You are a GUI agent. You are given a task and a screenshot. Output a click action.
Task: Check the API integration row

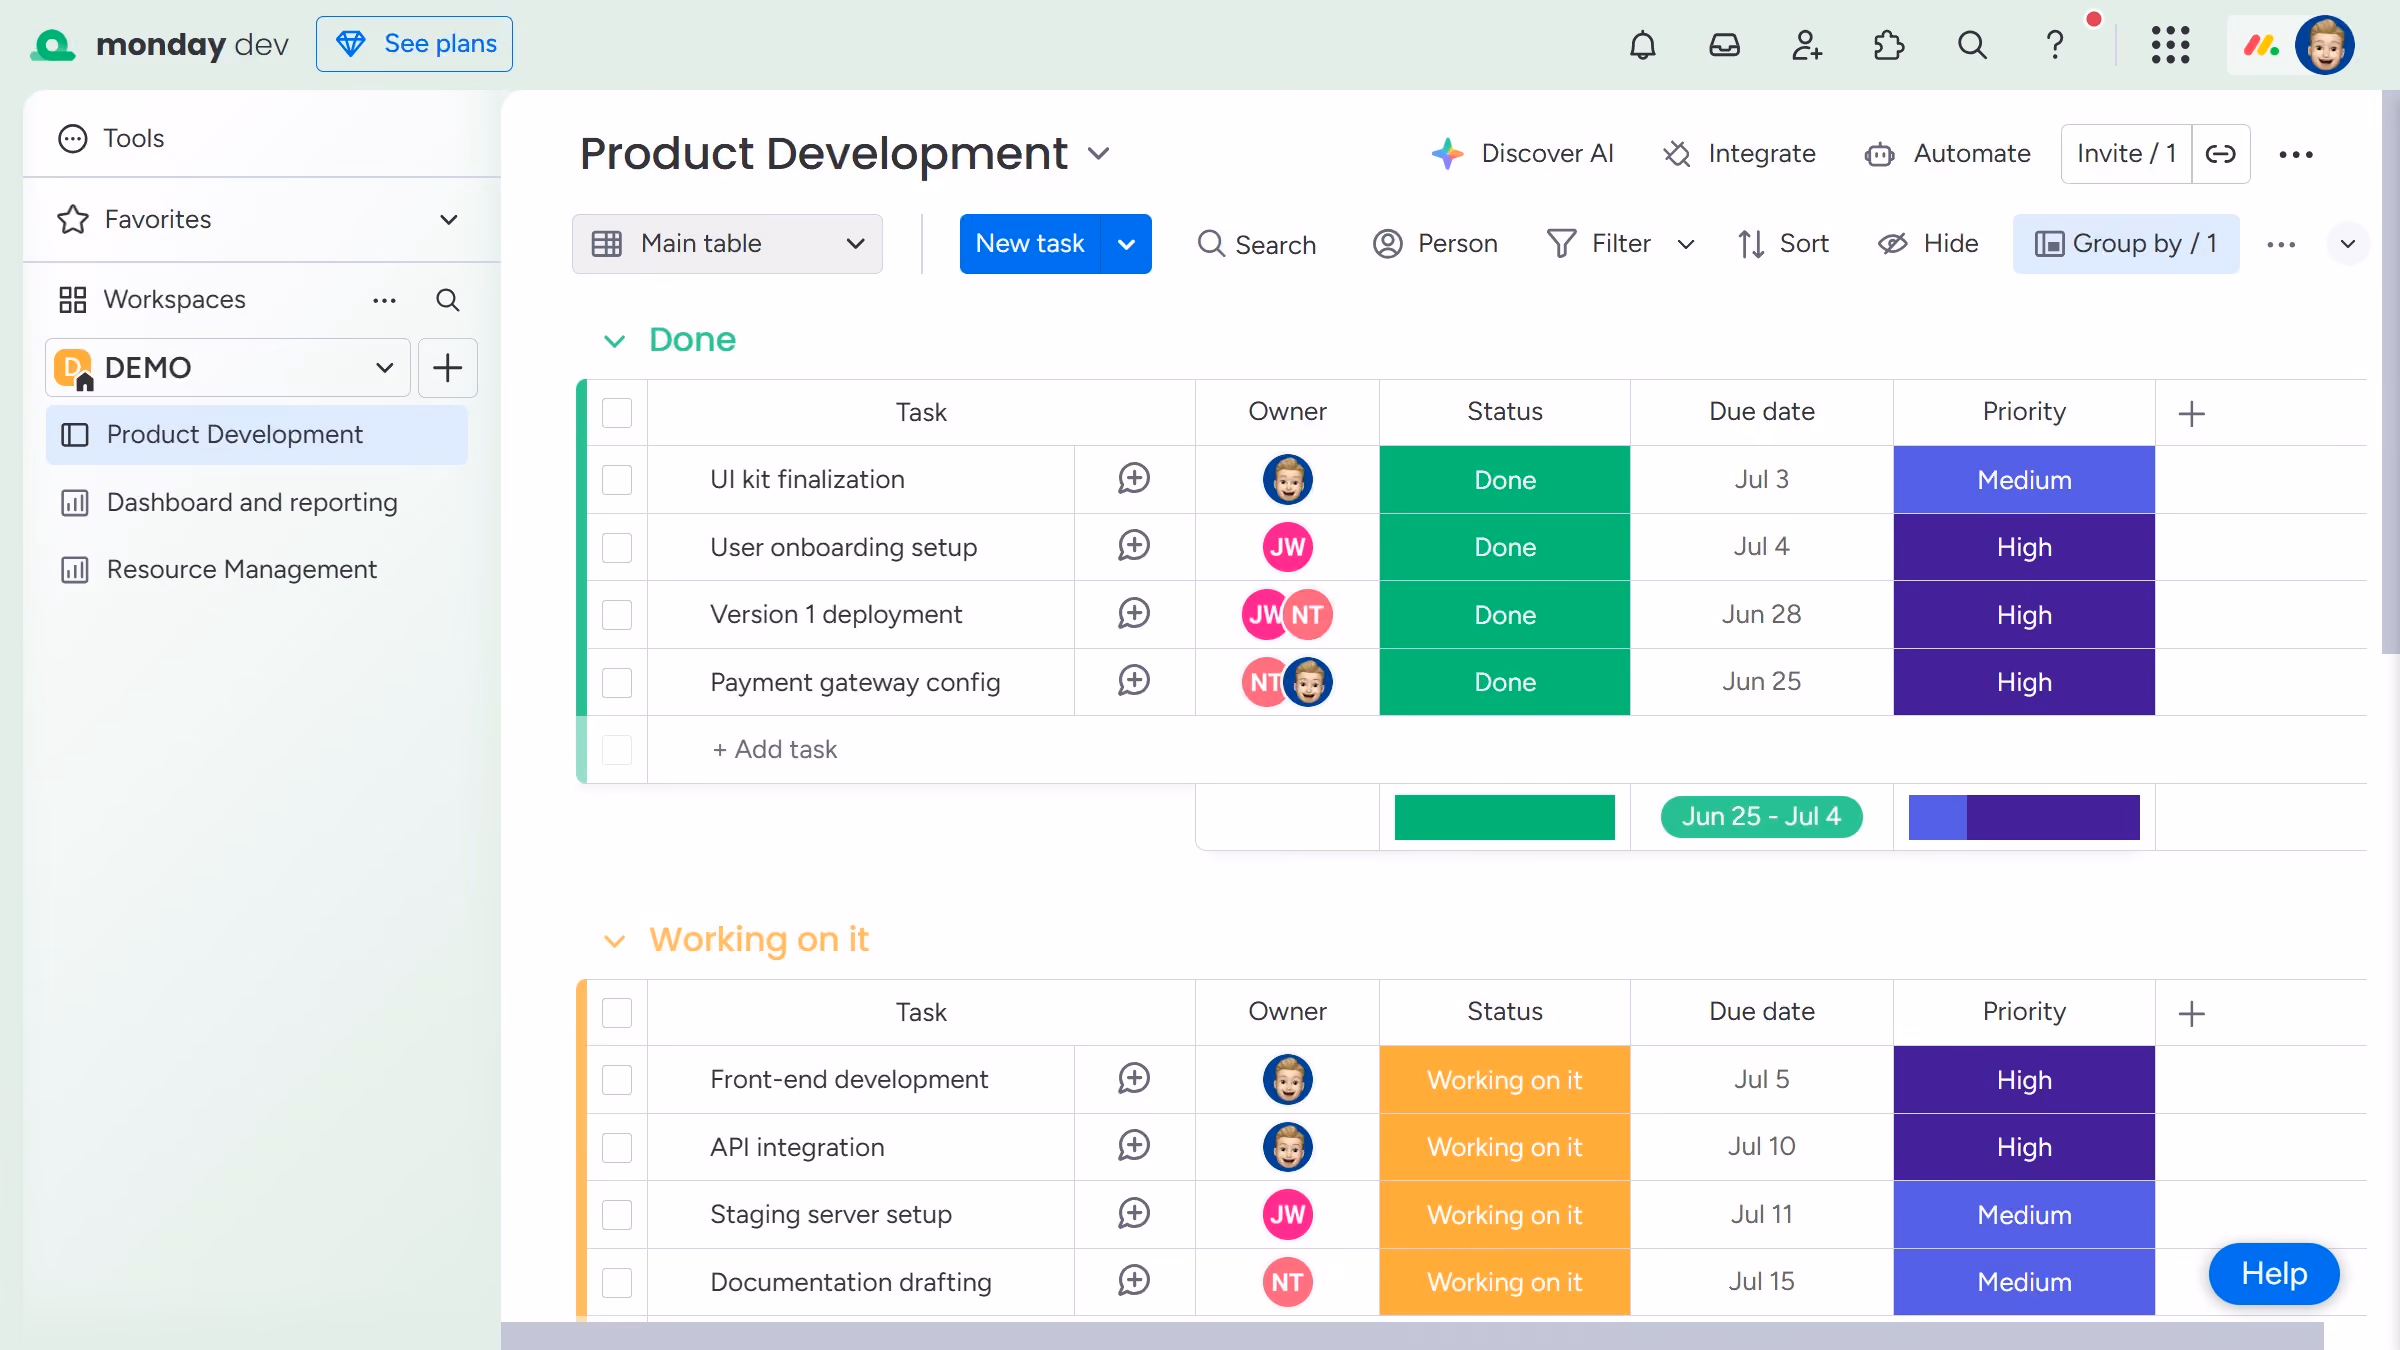pos(617,1147)
